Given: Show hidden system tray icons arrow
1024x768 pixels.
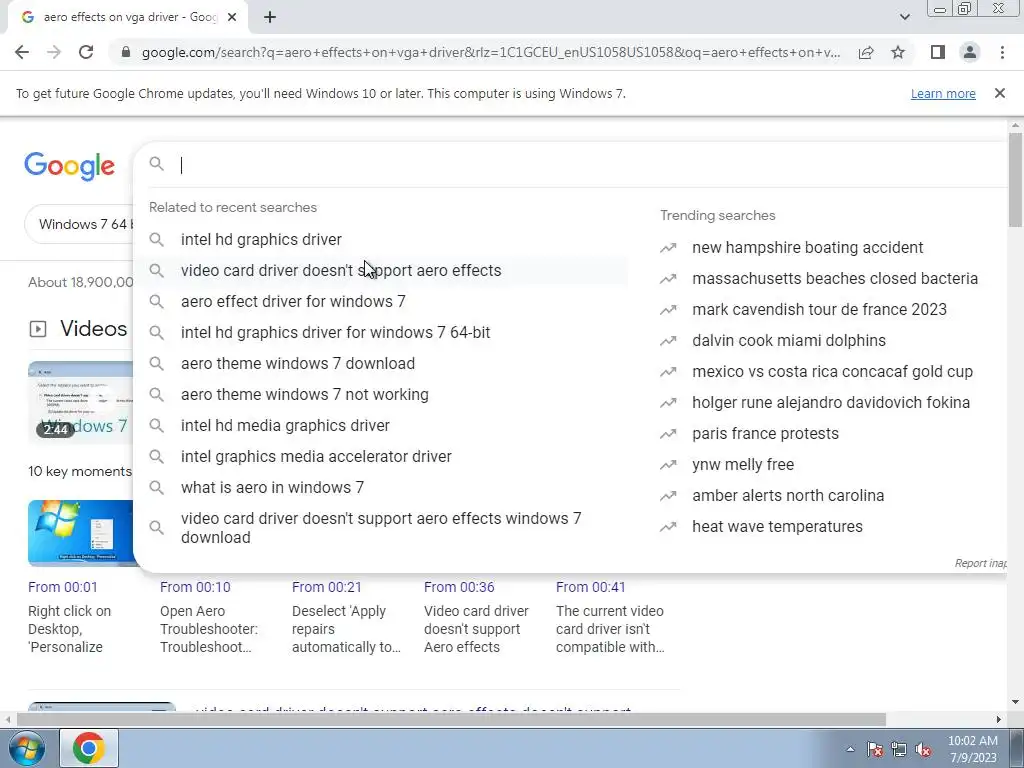Looking at the screenshot, I should [850, 749].
